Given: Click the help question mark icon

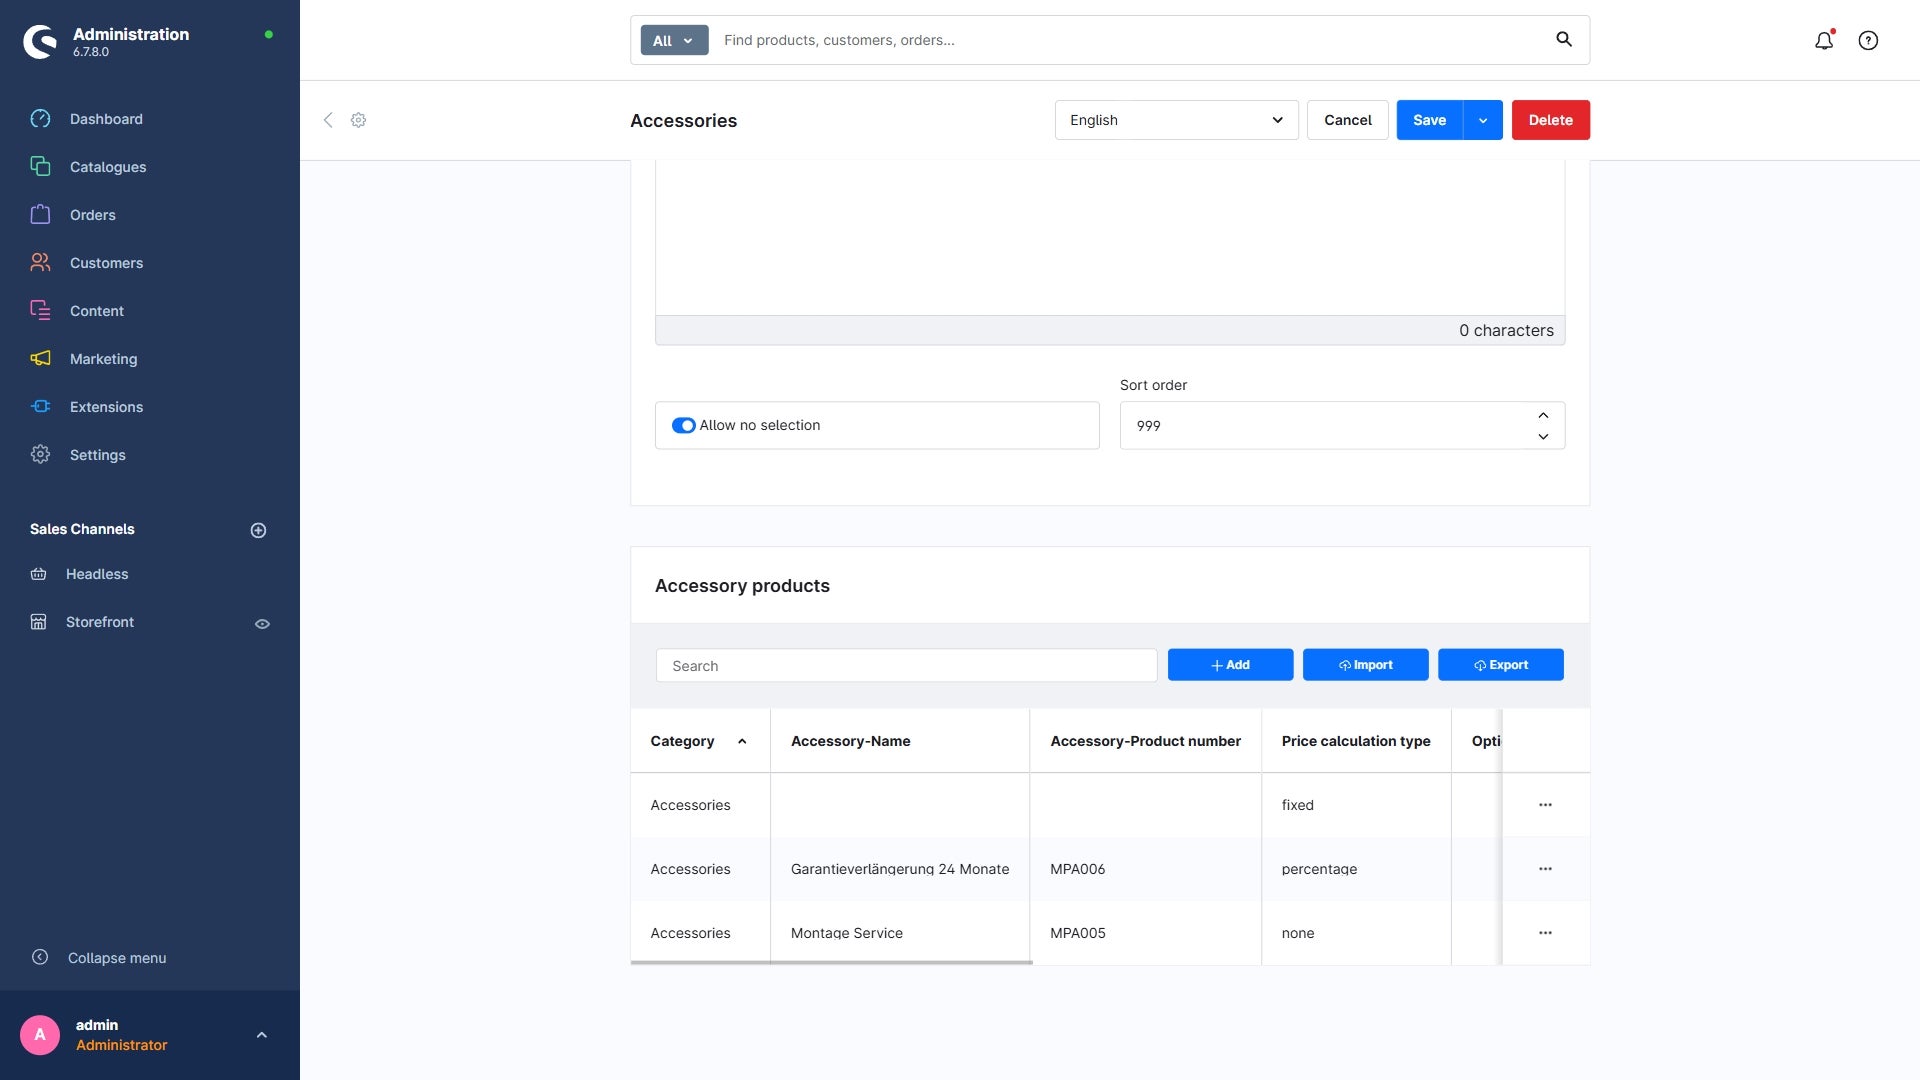Looking at the screenshot, I should [1868, 41].
